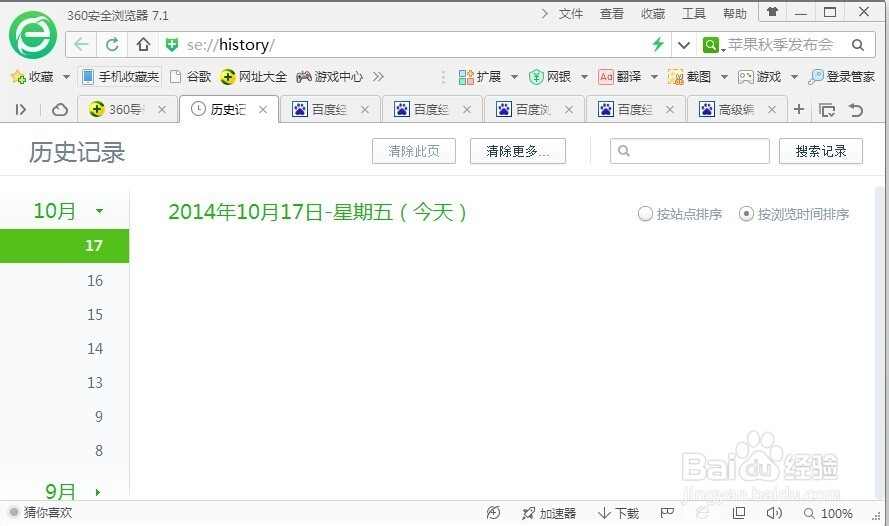Screen dimensions: 889x526
Task: Select day 17 in date list
Action: pyautogui.click(x=65, y=245)
